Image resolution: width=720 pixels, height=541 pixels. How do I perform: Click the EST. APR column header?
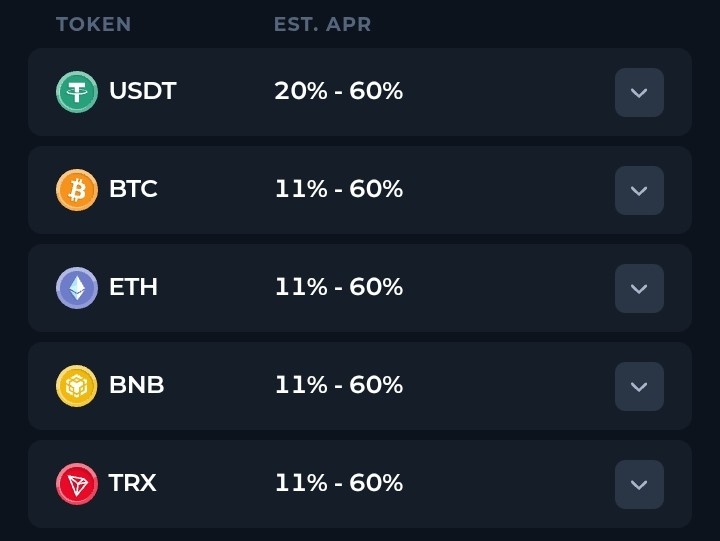tap(322, 24)
